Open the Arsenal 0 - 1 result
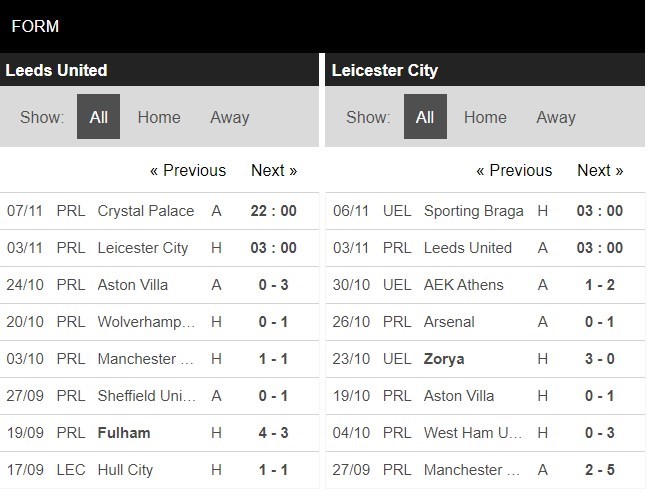Image resolution: width=648 pixels, height=498 pixels. [x=449, y=322]
